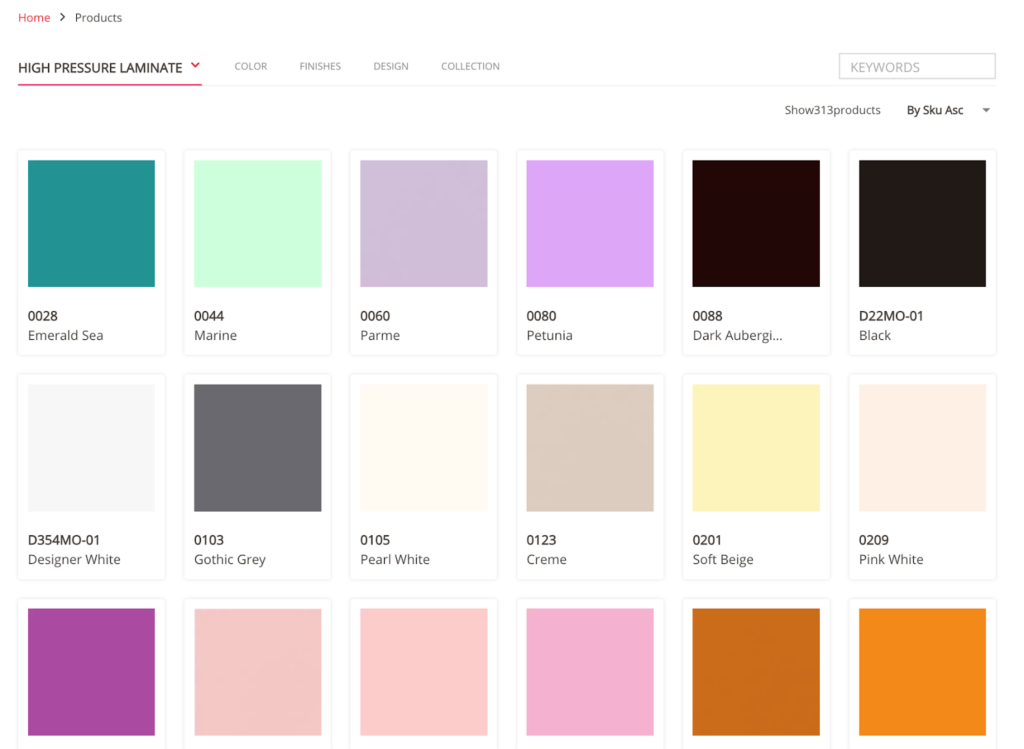The width and height of the screenshot is (1024, 749).
Task: Open the By Sku Asc sort dropdown
Action: [x=935, y=110]
